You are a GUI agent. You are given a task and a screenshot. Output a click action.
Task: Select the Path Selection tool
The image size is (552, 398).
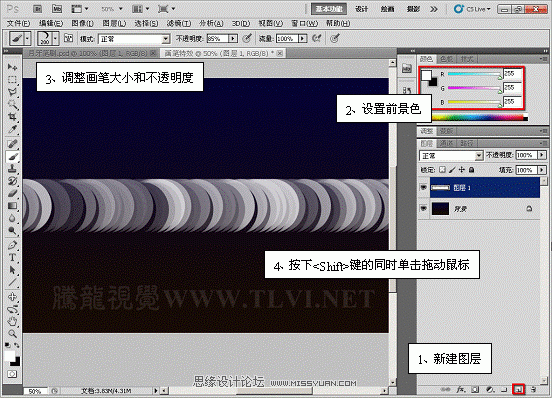tap(12, 270)
